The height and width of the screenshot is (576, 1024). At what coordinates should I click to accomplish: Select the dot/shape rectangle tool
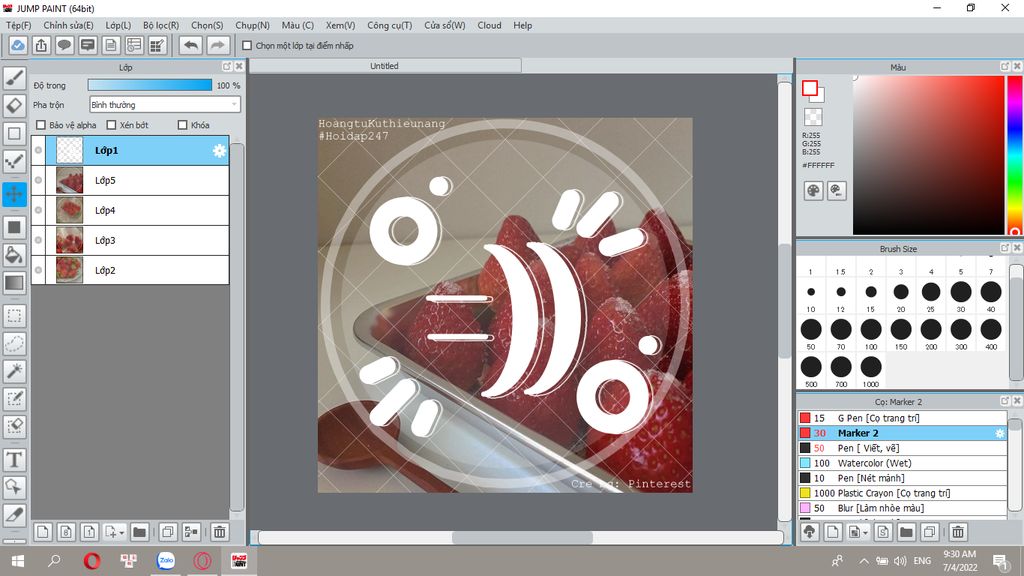coord(14,133)
